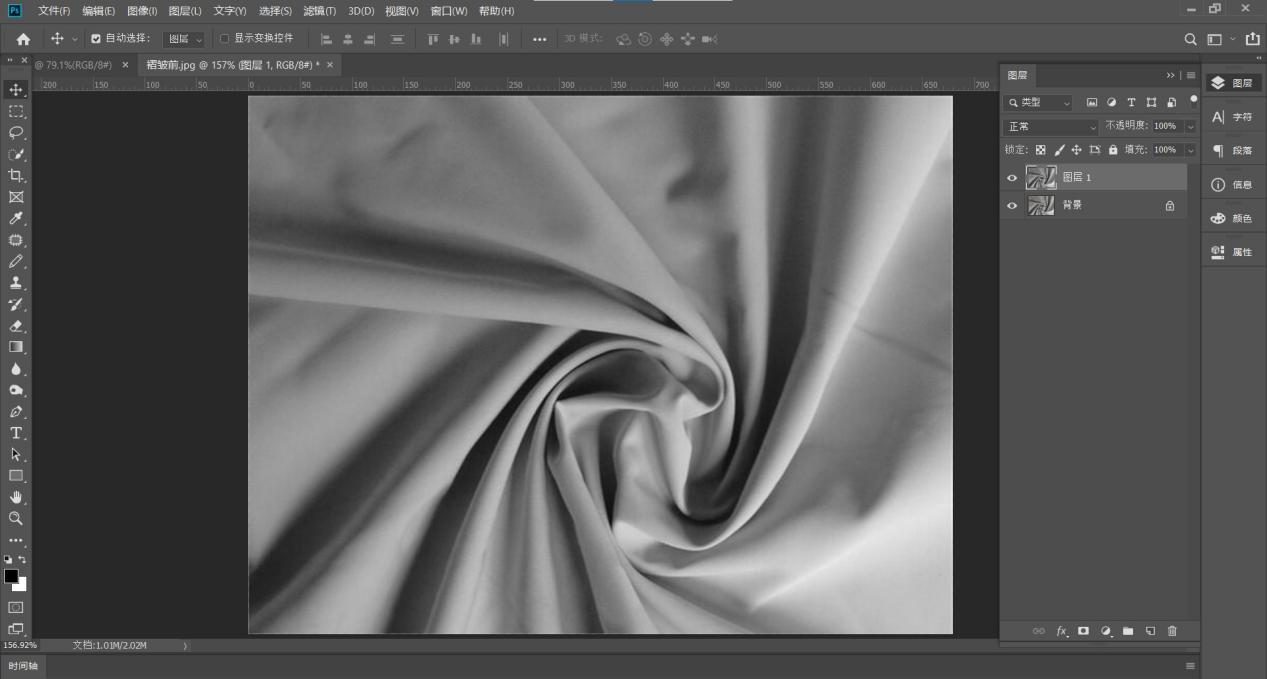
Task: Open the layer filter 类型 dropdown
Action: [x=1039, y=103]
